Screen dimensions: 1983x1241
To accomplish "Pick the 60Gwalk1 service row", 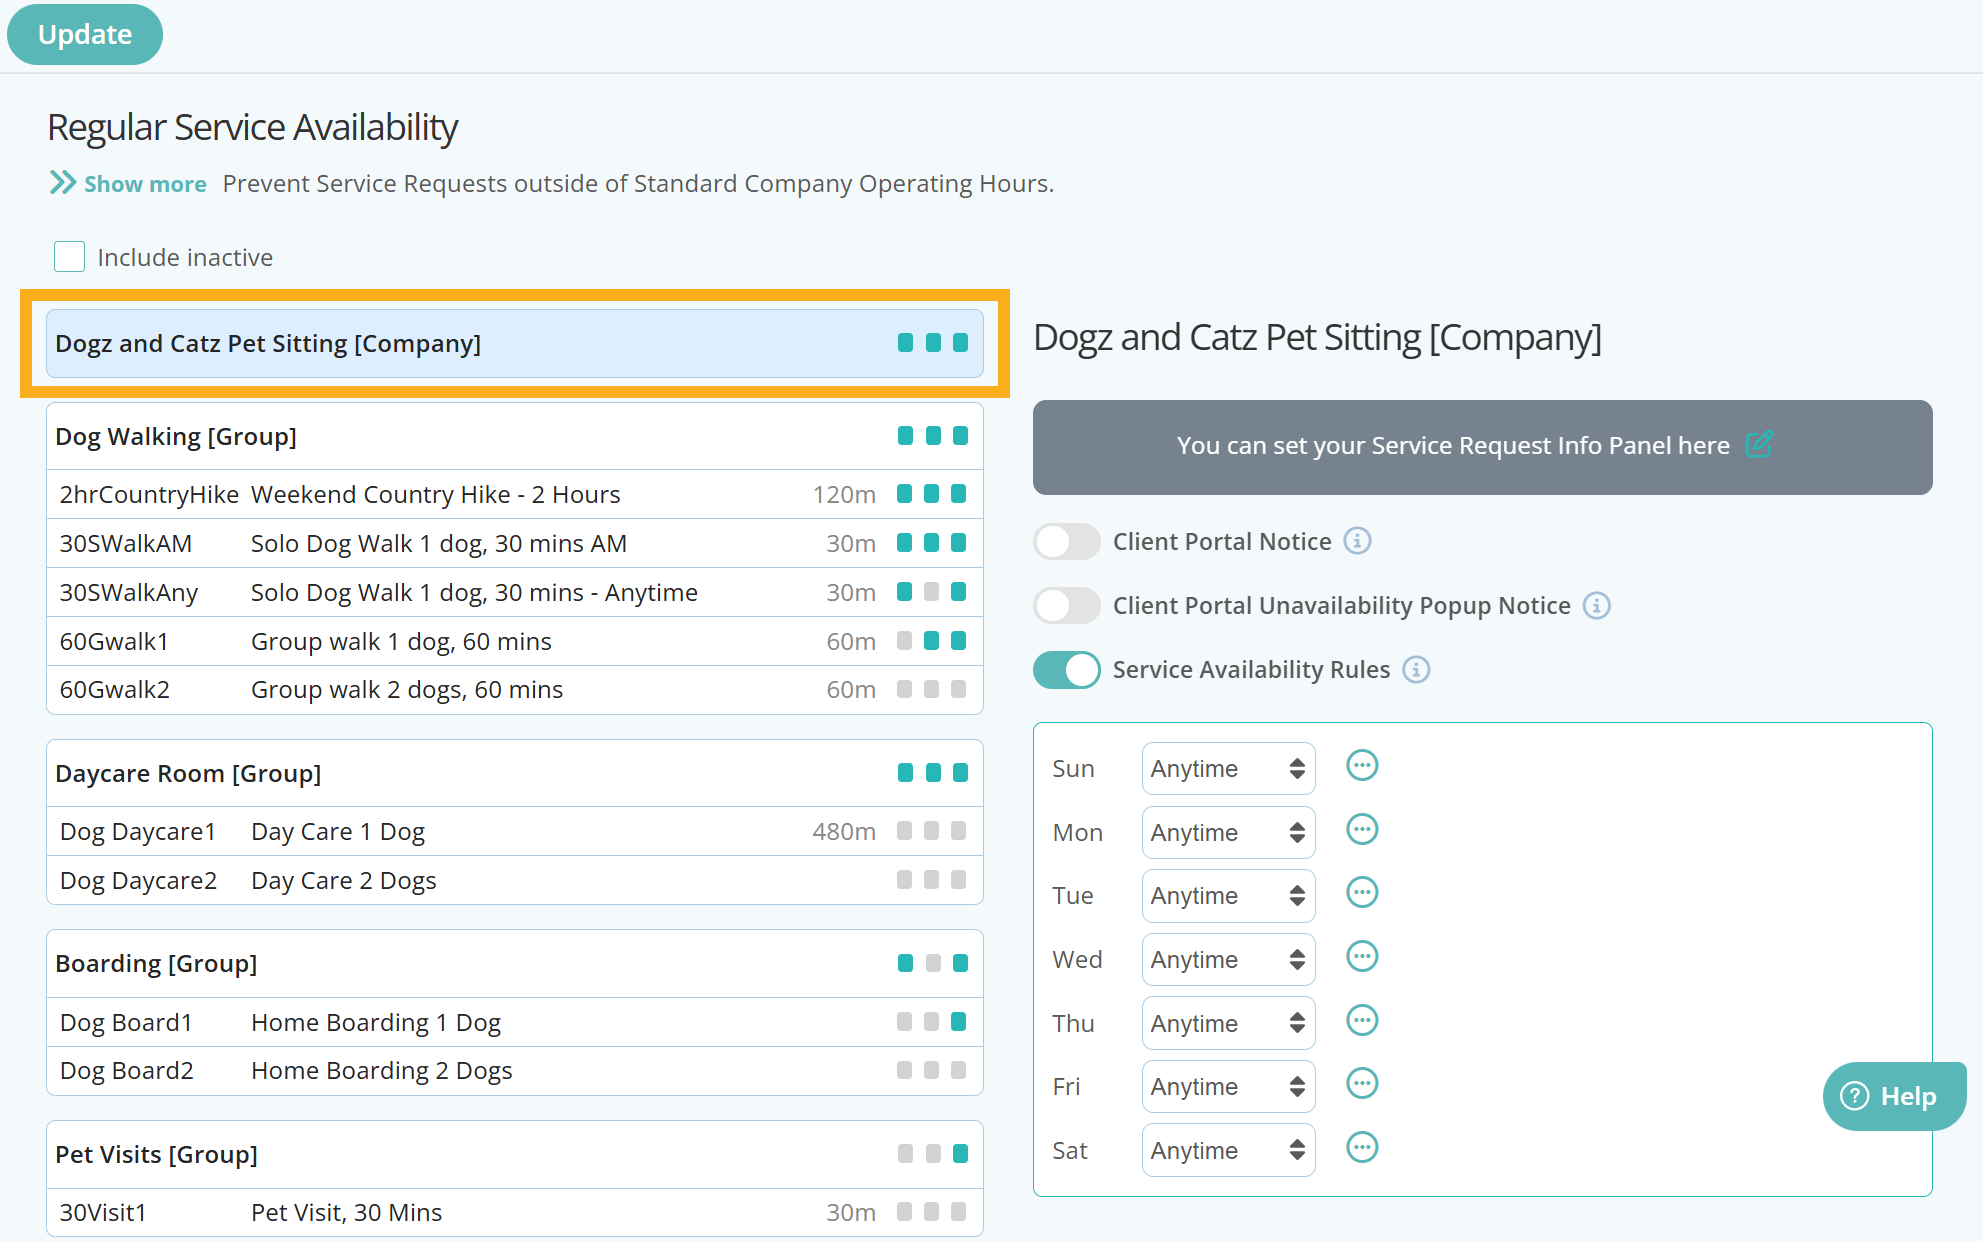I will click(x=515, y=641).
